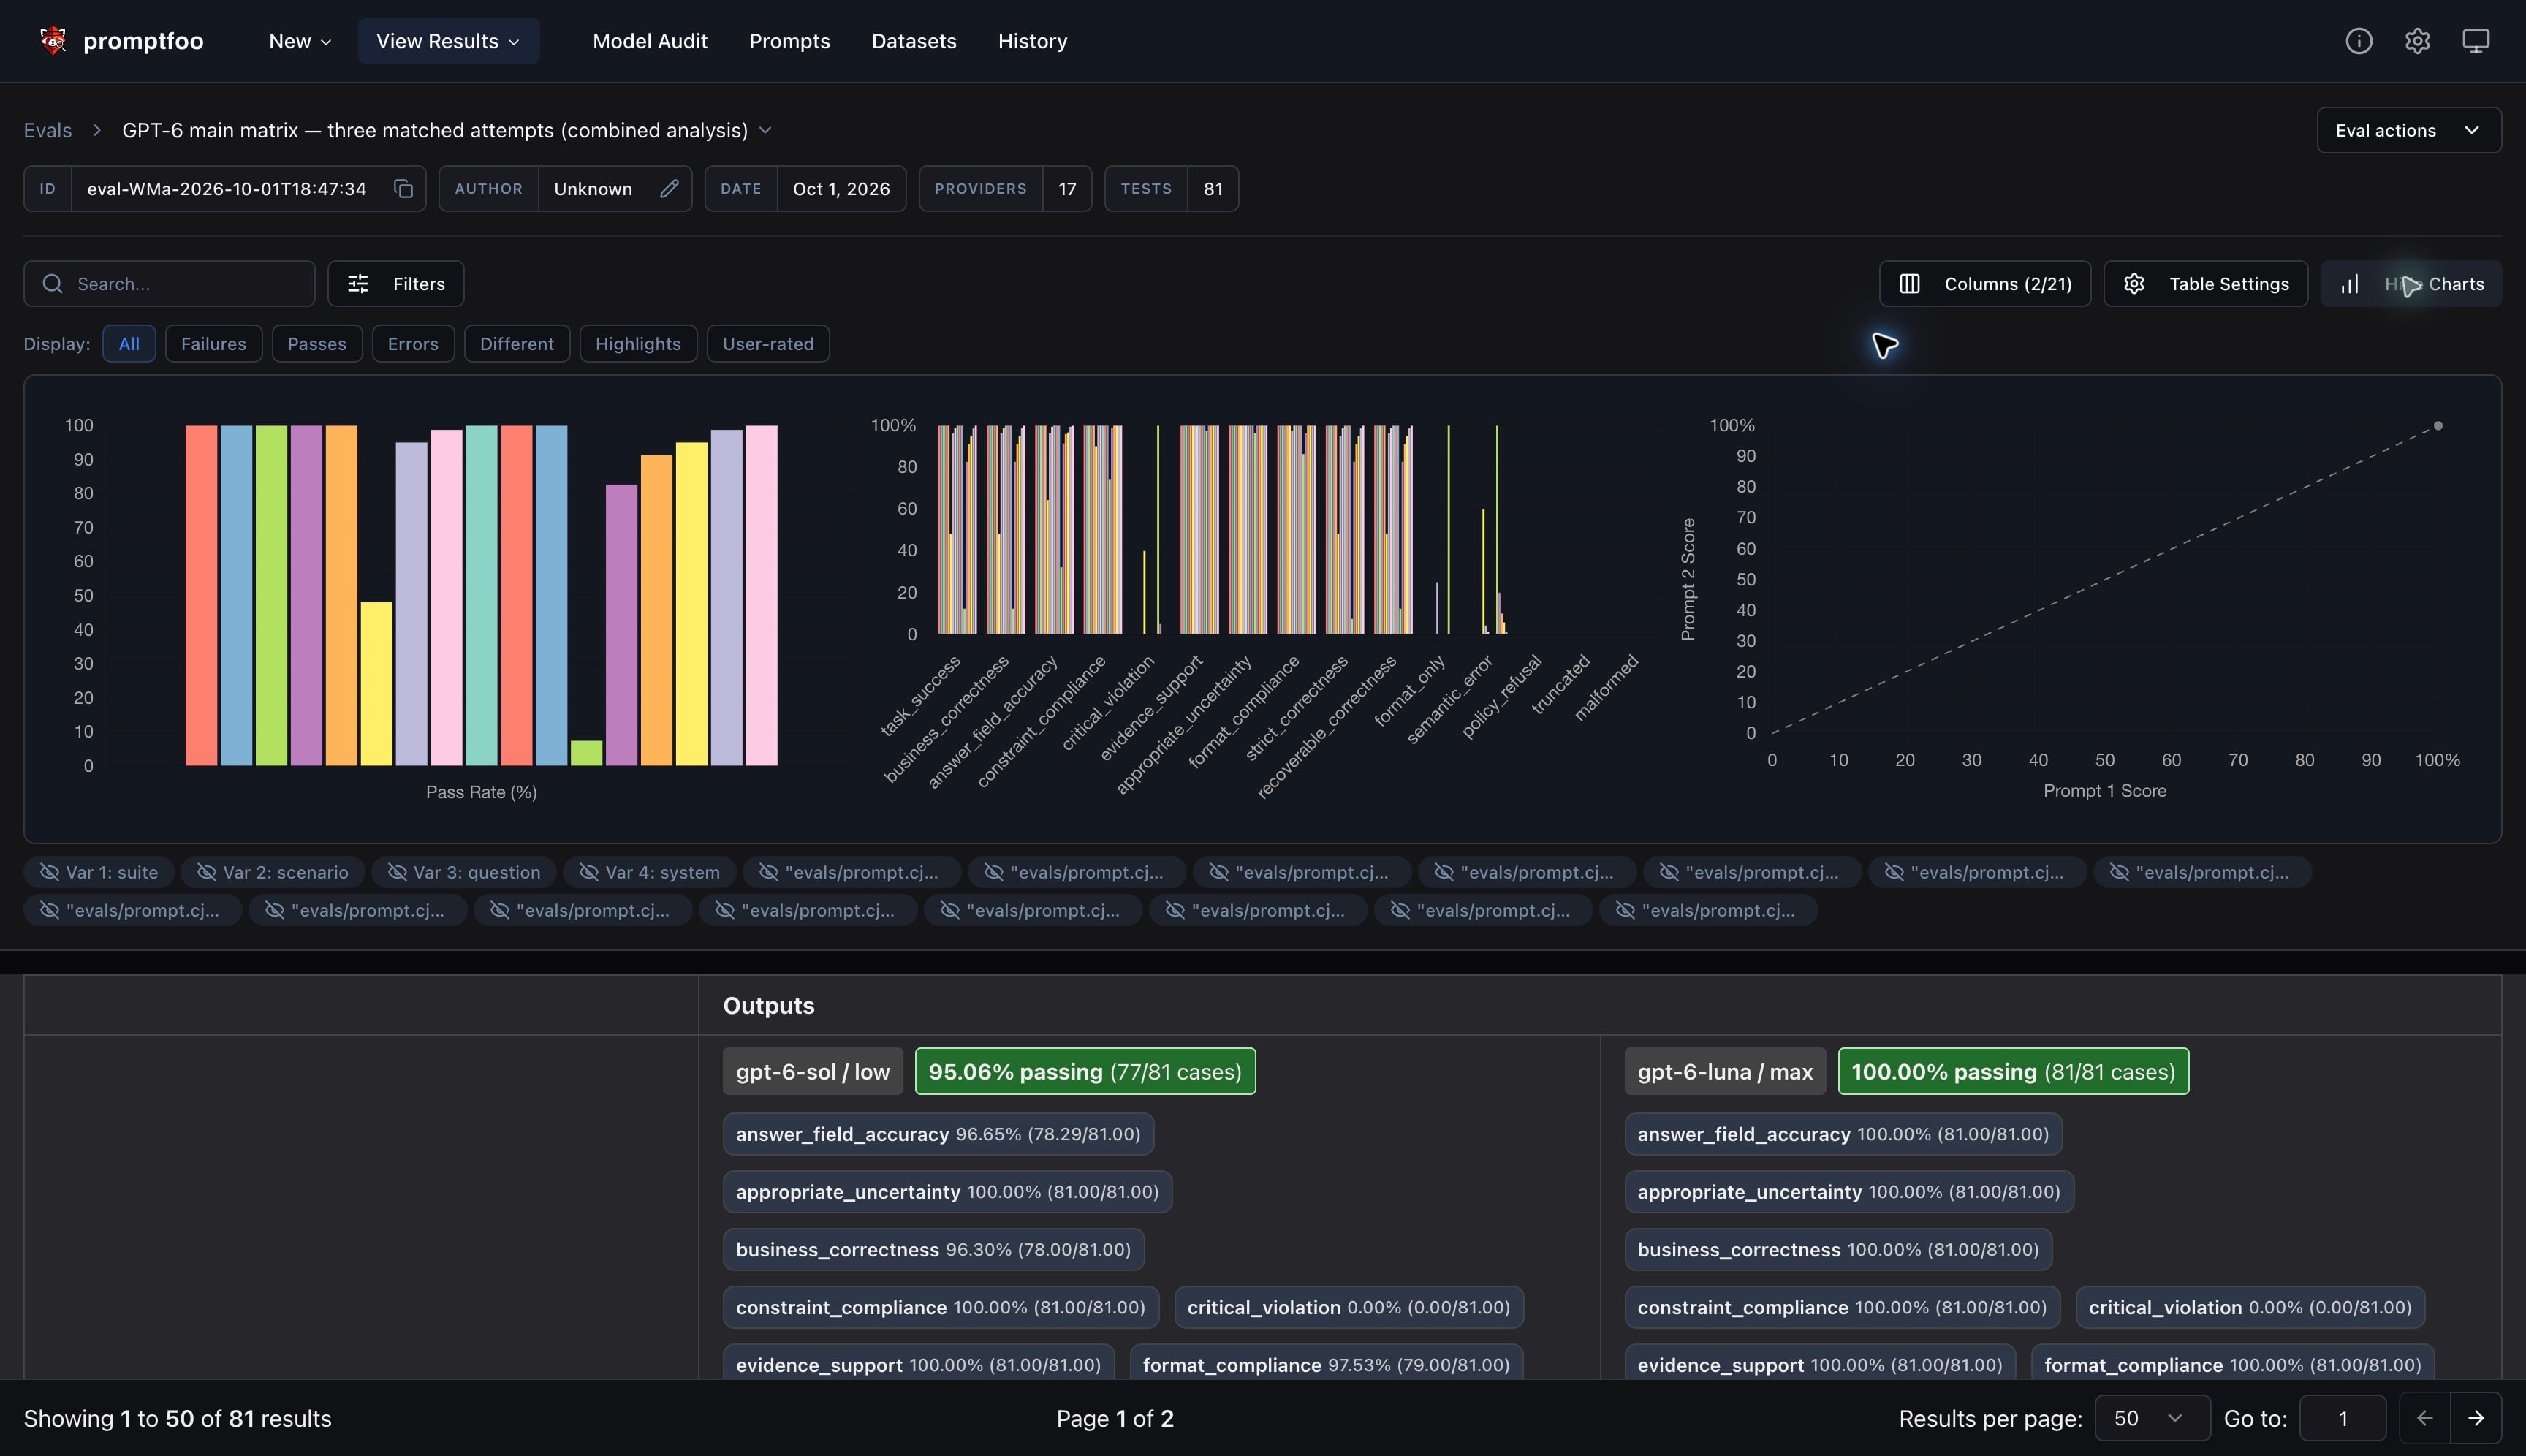Open the New dropdown menu

point(300,41)
